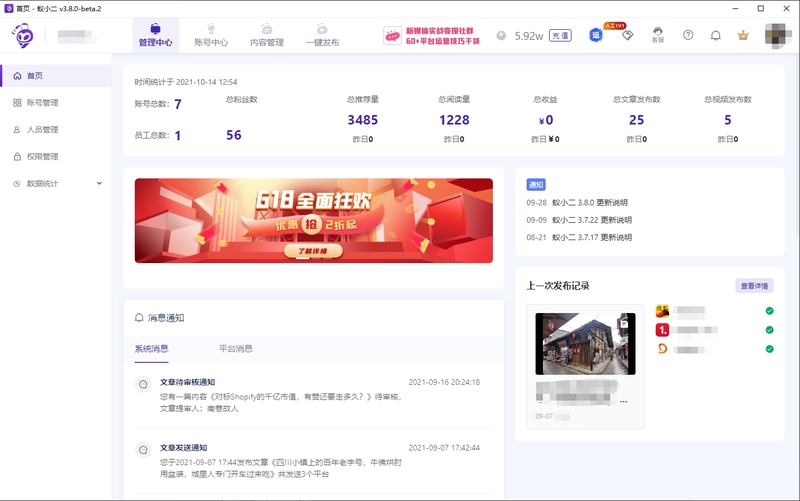Image resolution: width=800 pixels, height=501 pixels.
Task: Click 数据统计 chart icon
Action: tap(17, 184)
